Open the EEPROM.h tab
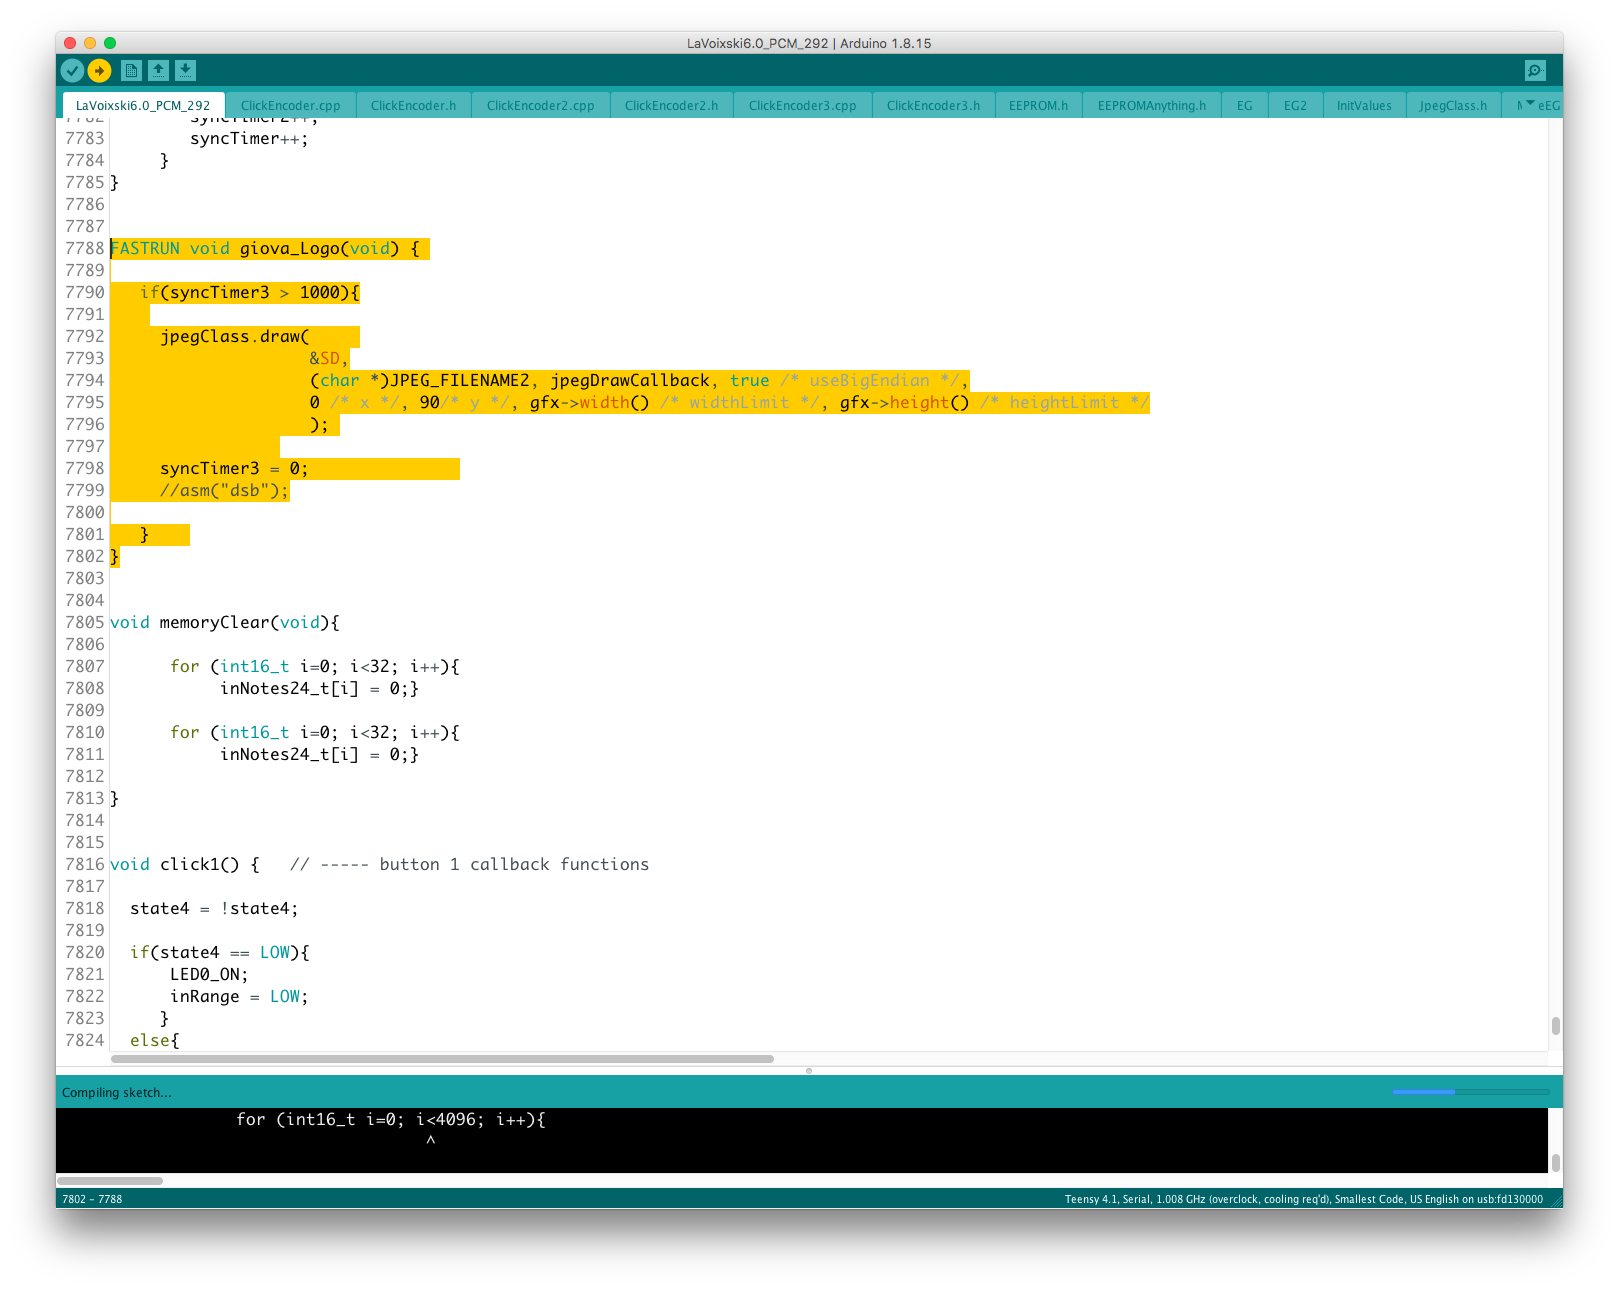This screenshot has width=1619, height=1289. point(1038,105)
